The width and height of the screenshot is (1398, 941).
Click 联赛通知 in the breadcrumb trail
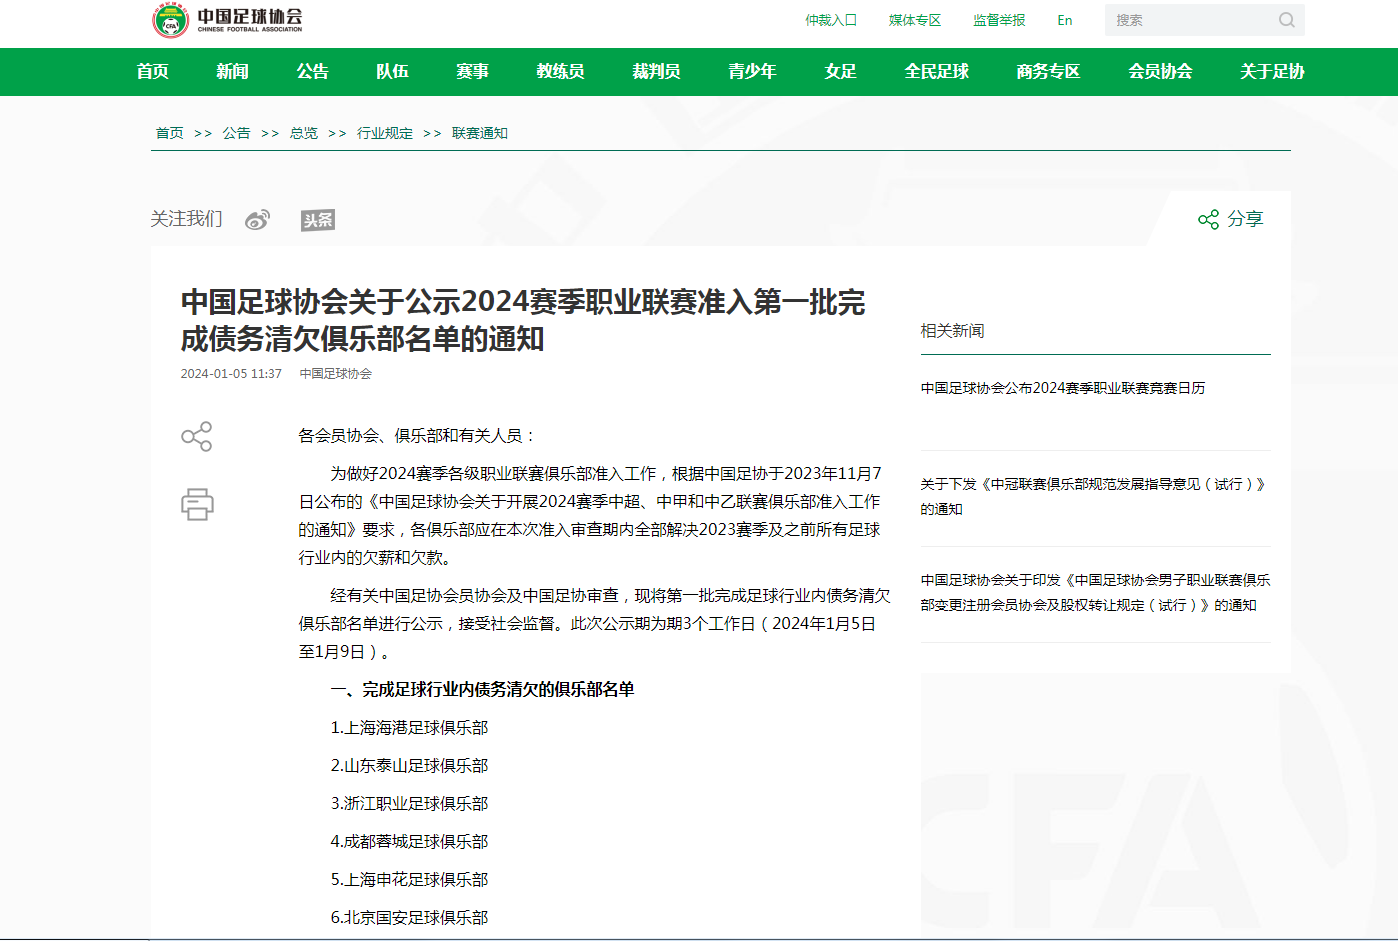click(480, 133)
